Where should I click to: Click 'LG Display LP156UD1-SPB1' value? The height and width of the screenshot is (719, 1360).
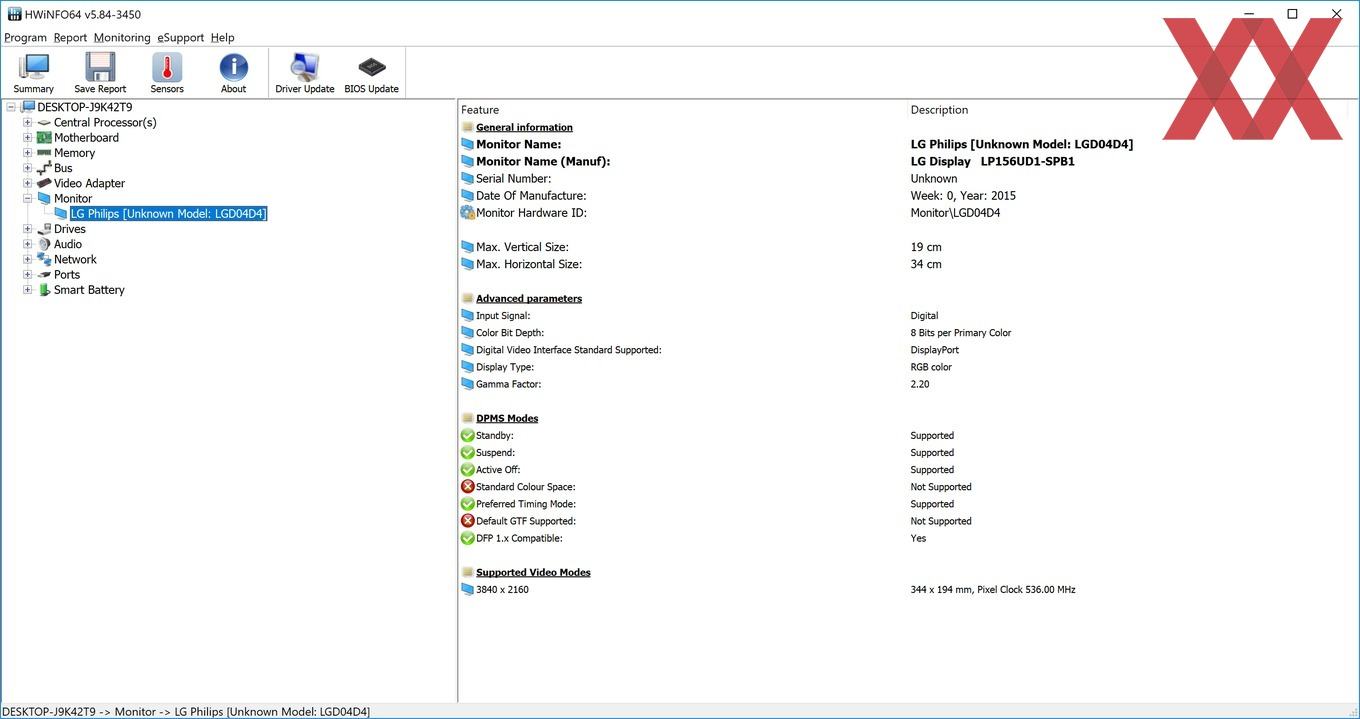(x=992, y=162)
